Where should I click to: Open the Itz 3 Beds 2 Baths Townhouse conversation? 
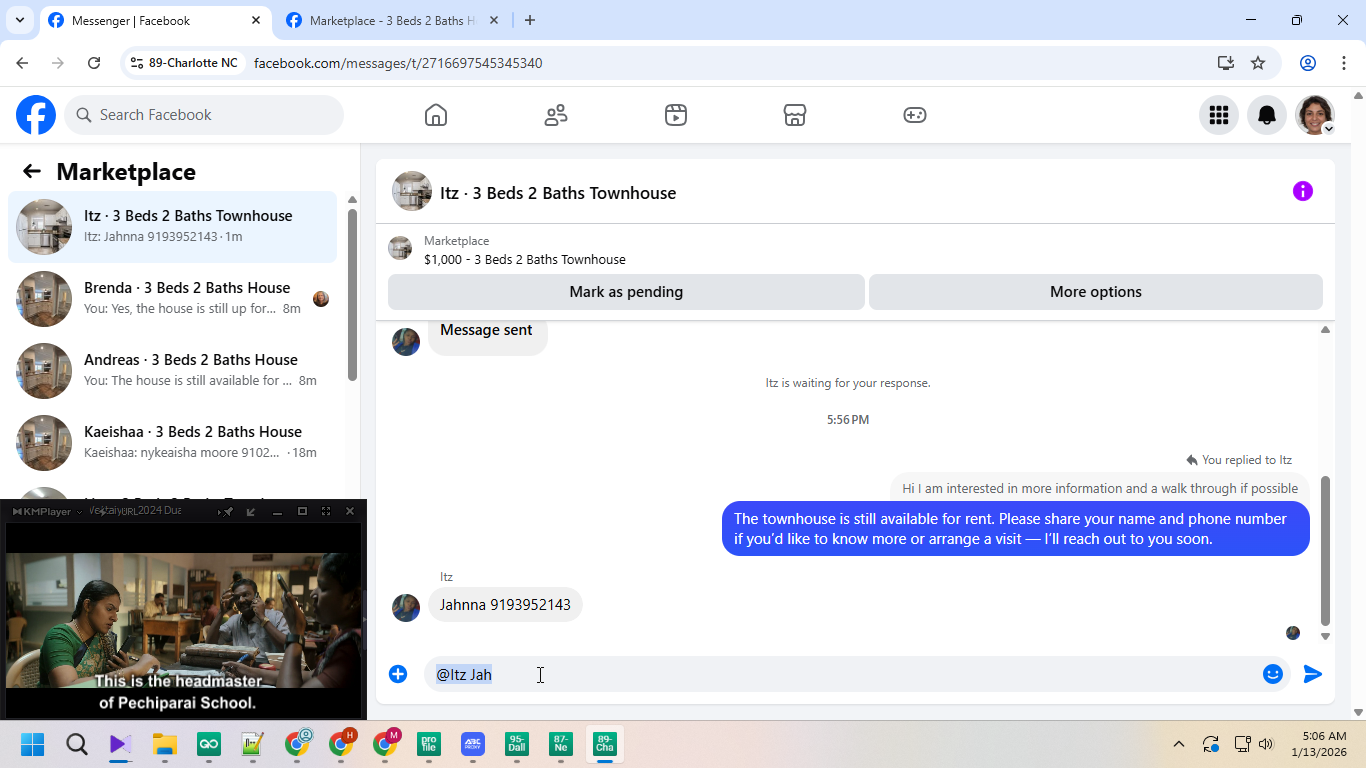pos(173,227)
